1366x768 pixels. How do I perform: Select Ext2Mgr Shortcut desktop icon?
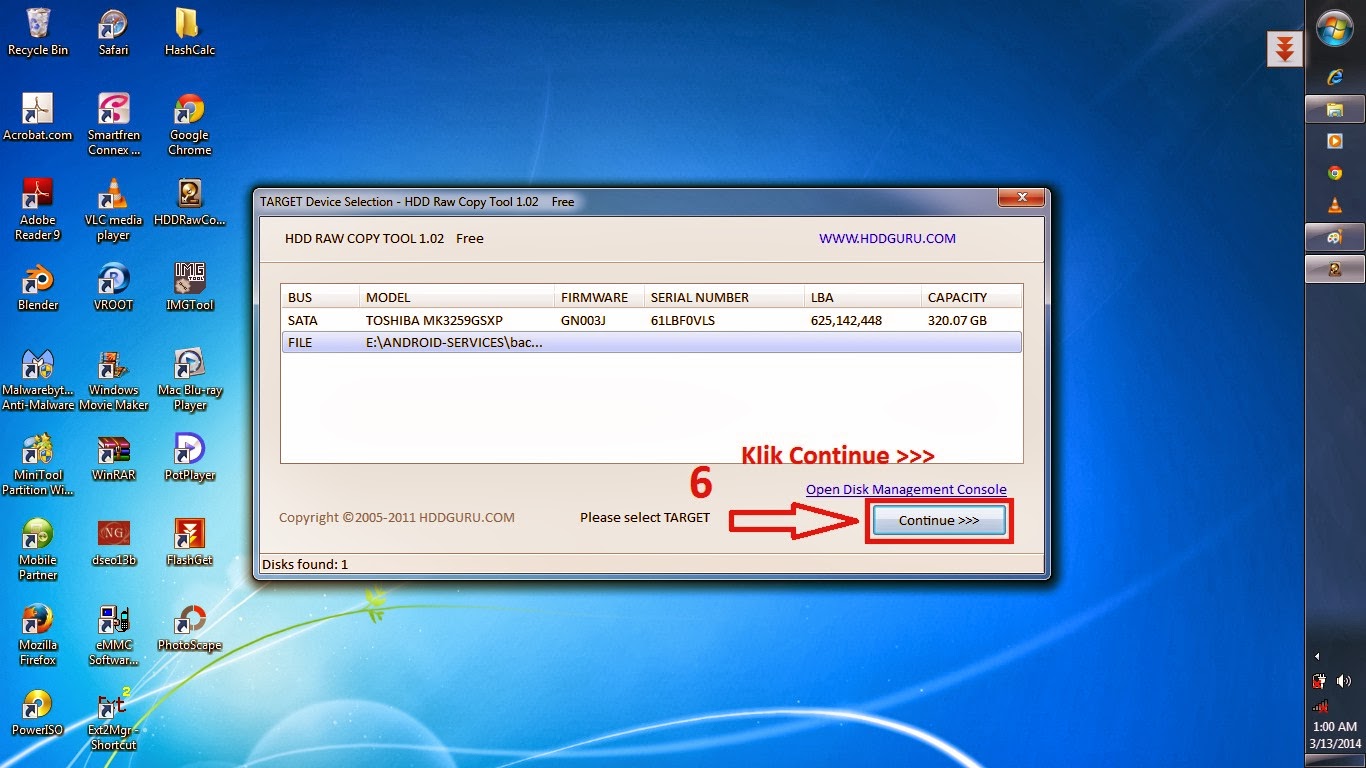[x=113, y=718]
